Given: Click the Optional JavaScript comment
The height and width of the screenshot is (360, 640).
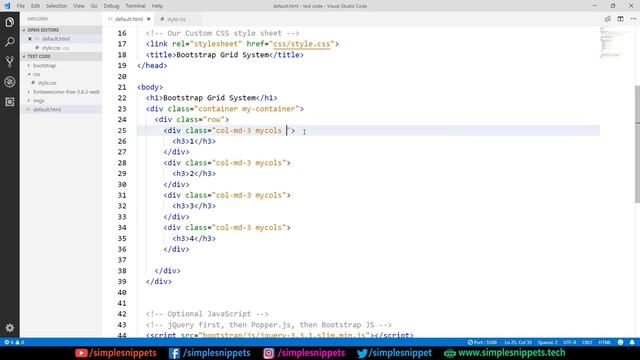Looking at the screenshot, I should [x=207, y=314].
